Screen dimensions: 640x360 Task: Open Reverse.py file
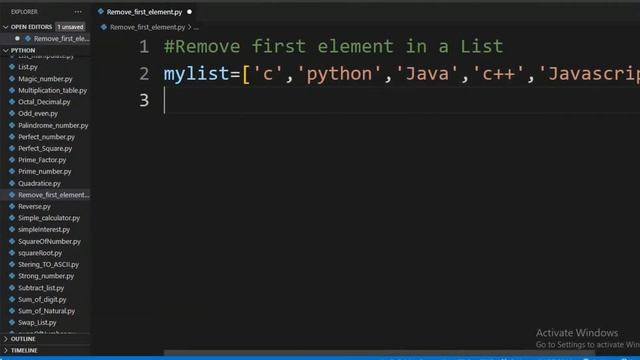(34, 207)
